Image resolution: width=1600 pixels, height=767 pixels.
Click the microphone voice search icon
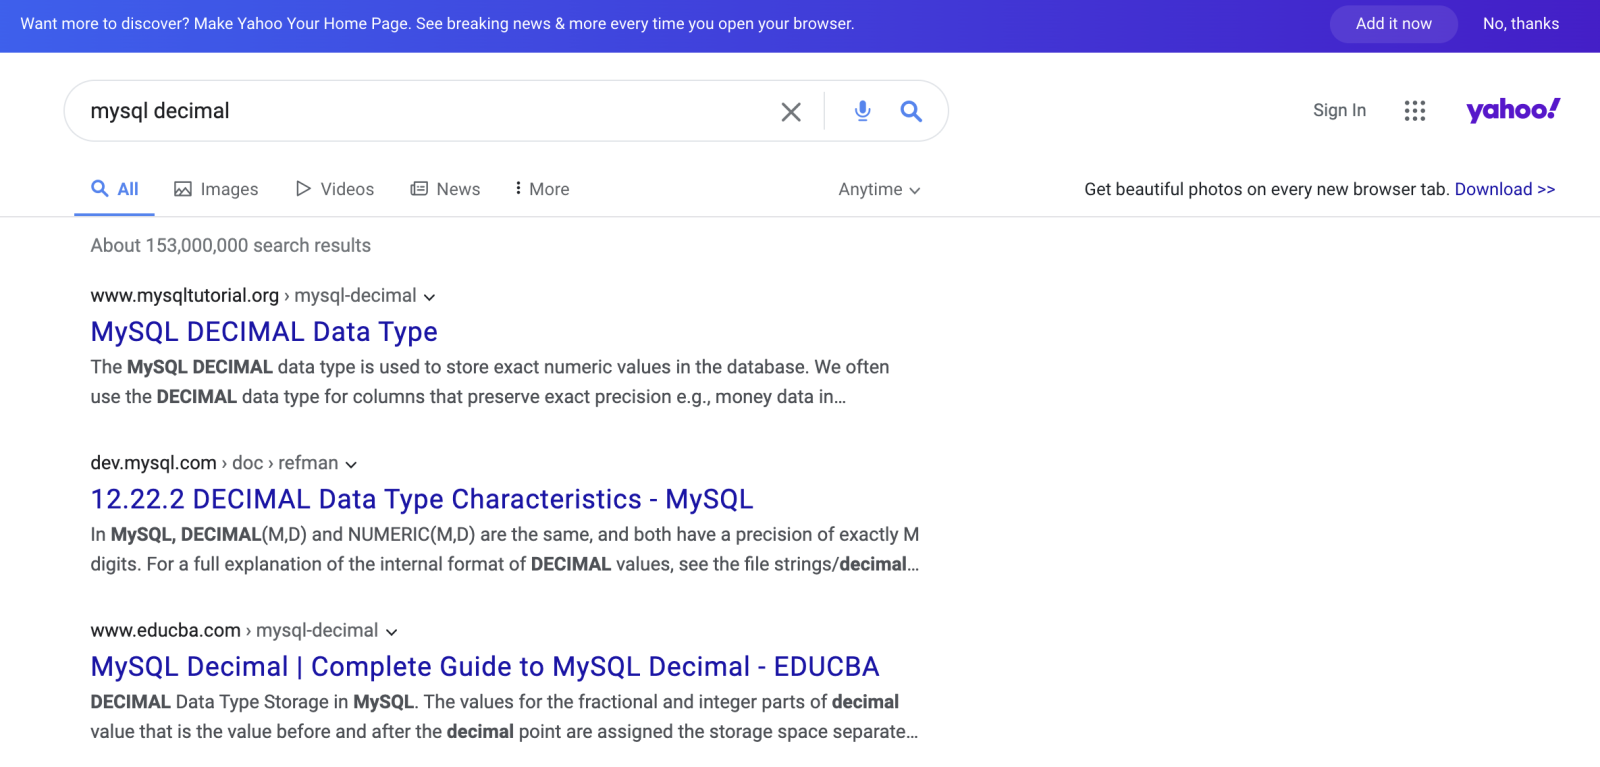coord(862,111)
